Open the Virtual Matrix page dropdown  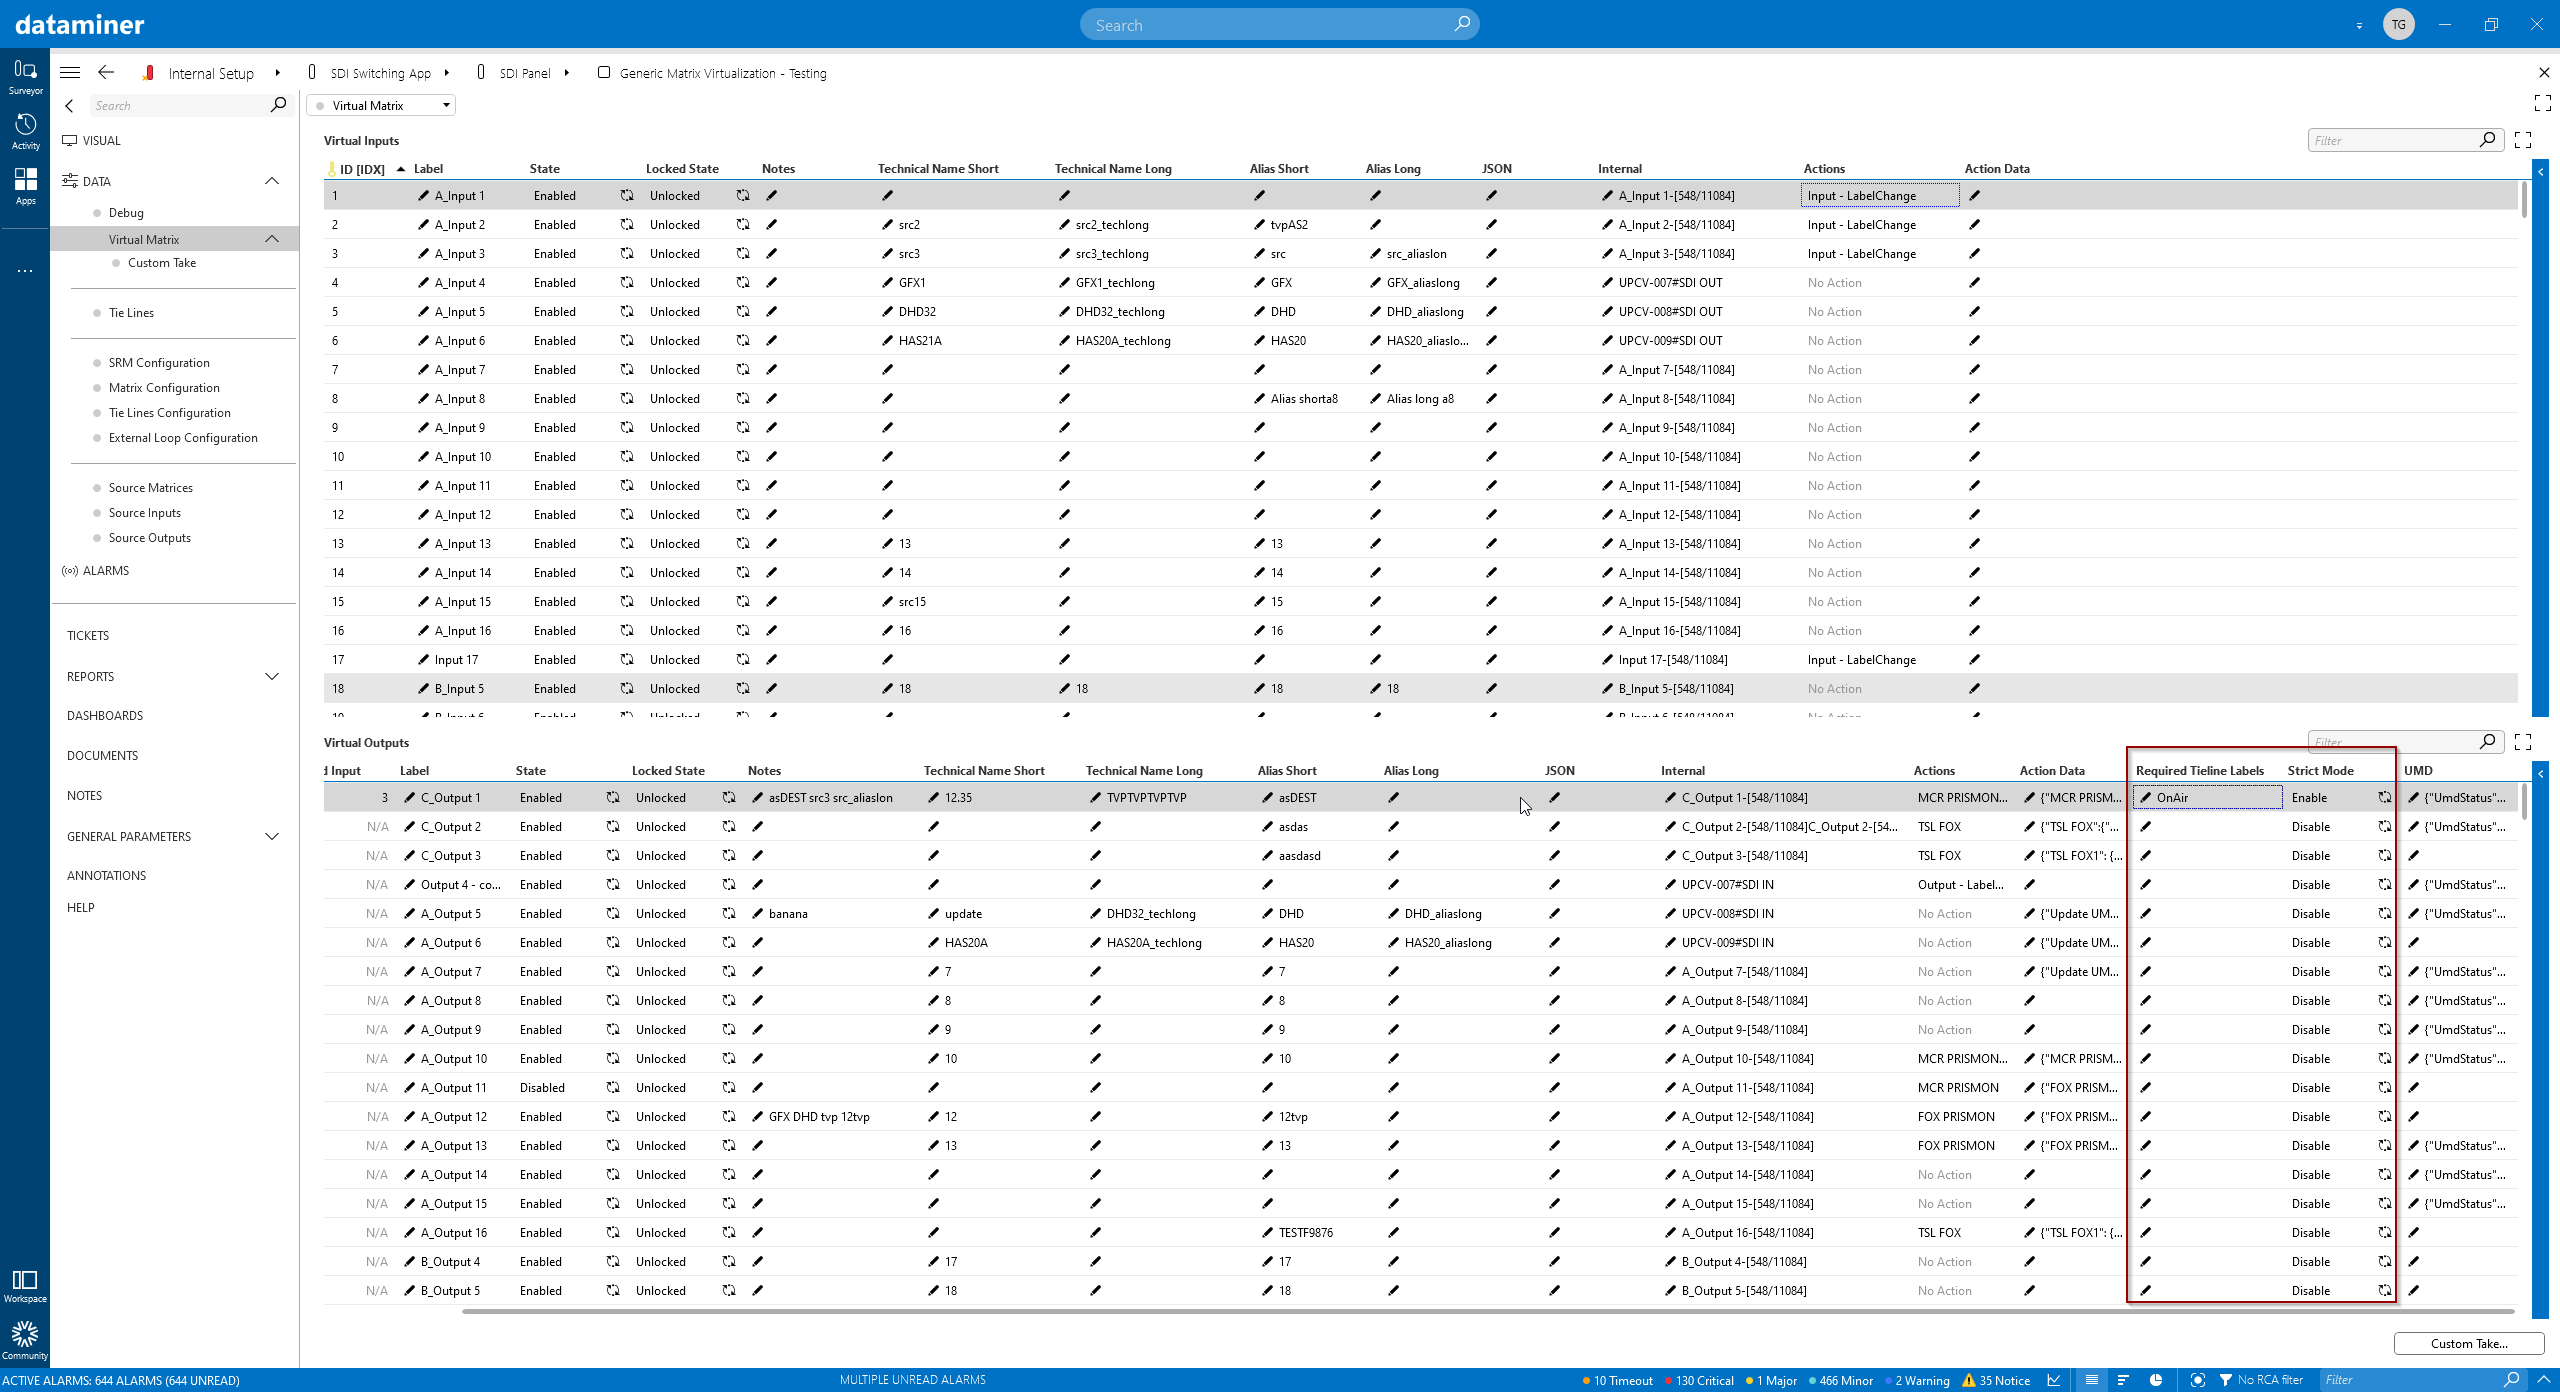(381, 105)
